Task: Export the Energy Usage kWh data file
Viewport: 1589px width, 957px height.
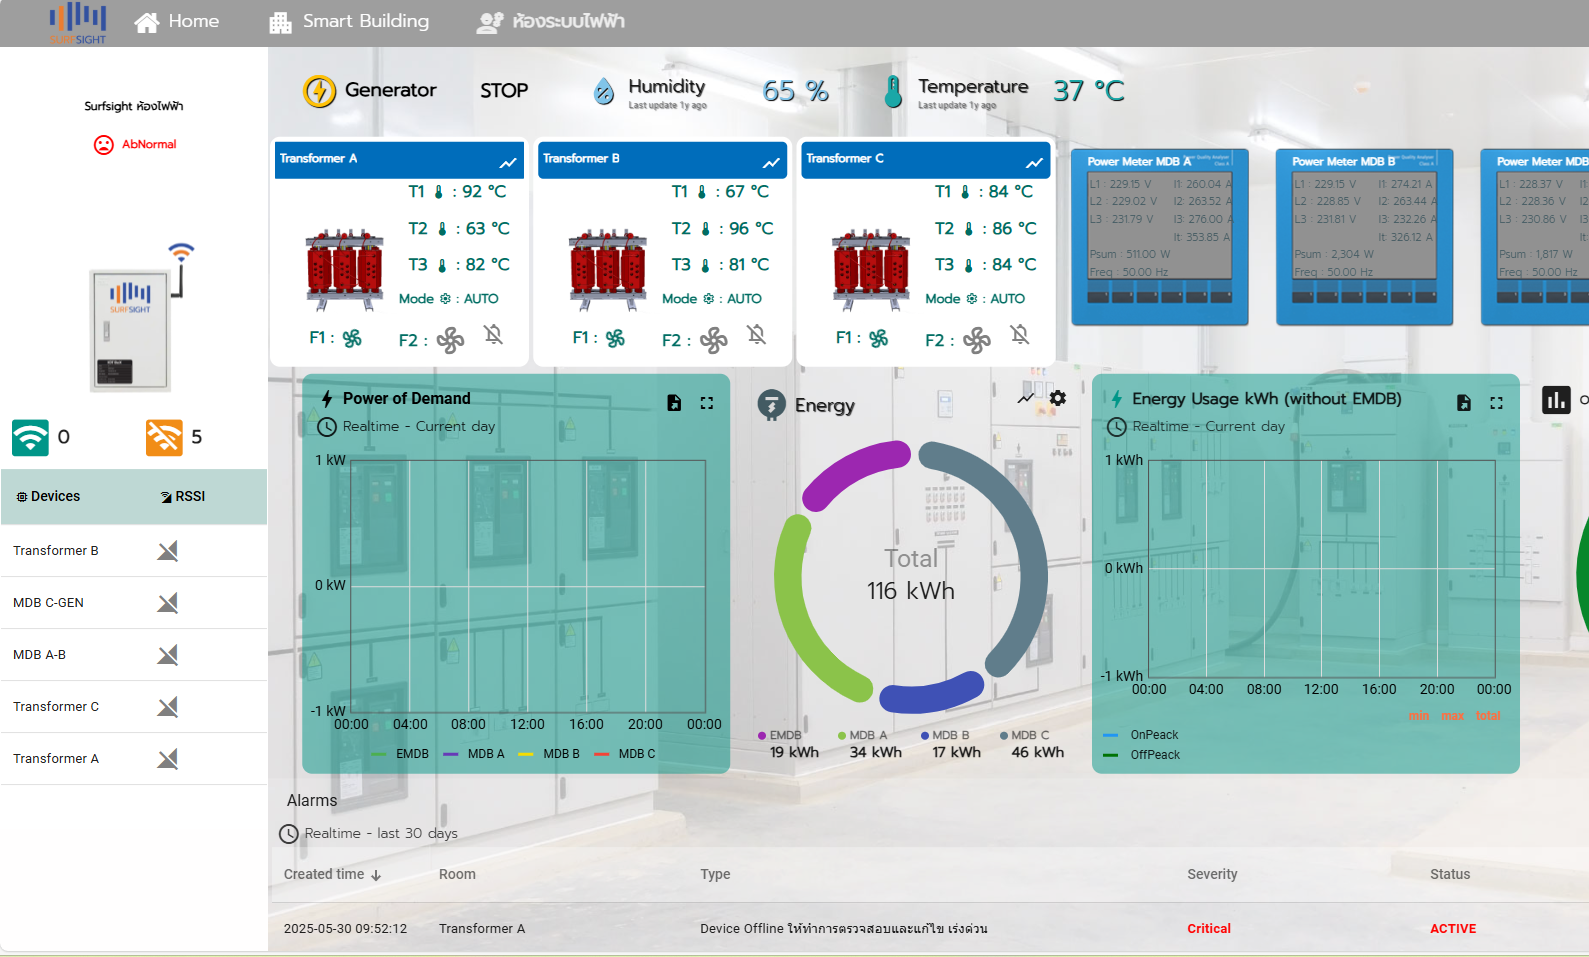Action: (1464, 403)
